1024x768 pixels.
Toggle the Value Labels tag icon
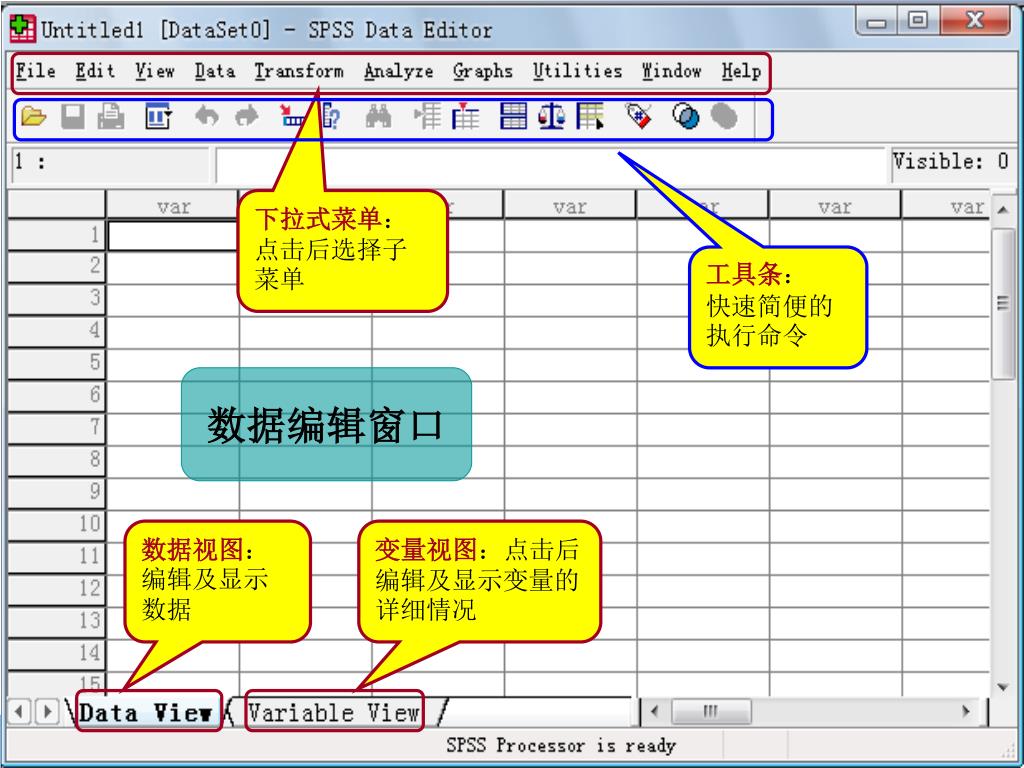click(x=638, y=116)
